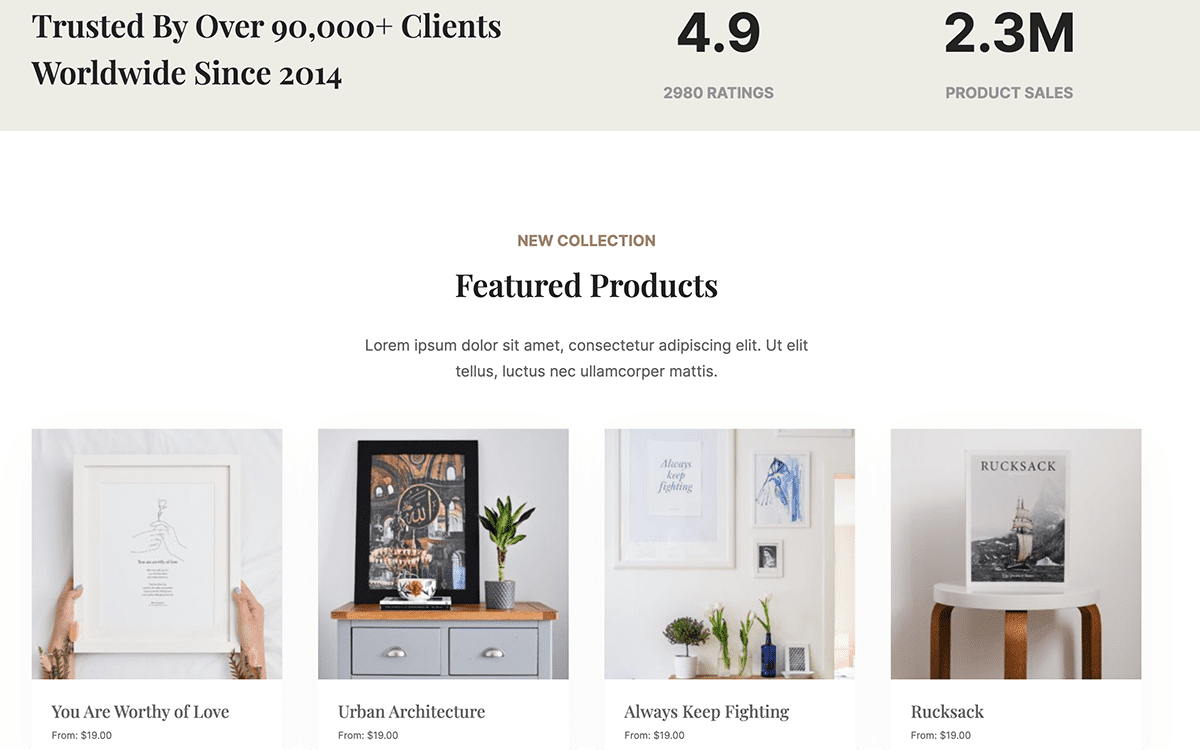Click the Lorem ipsum description paragraph
Image resolution: width=1200 pixels, height=750 pixels.
(586, 358)
